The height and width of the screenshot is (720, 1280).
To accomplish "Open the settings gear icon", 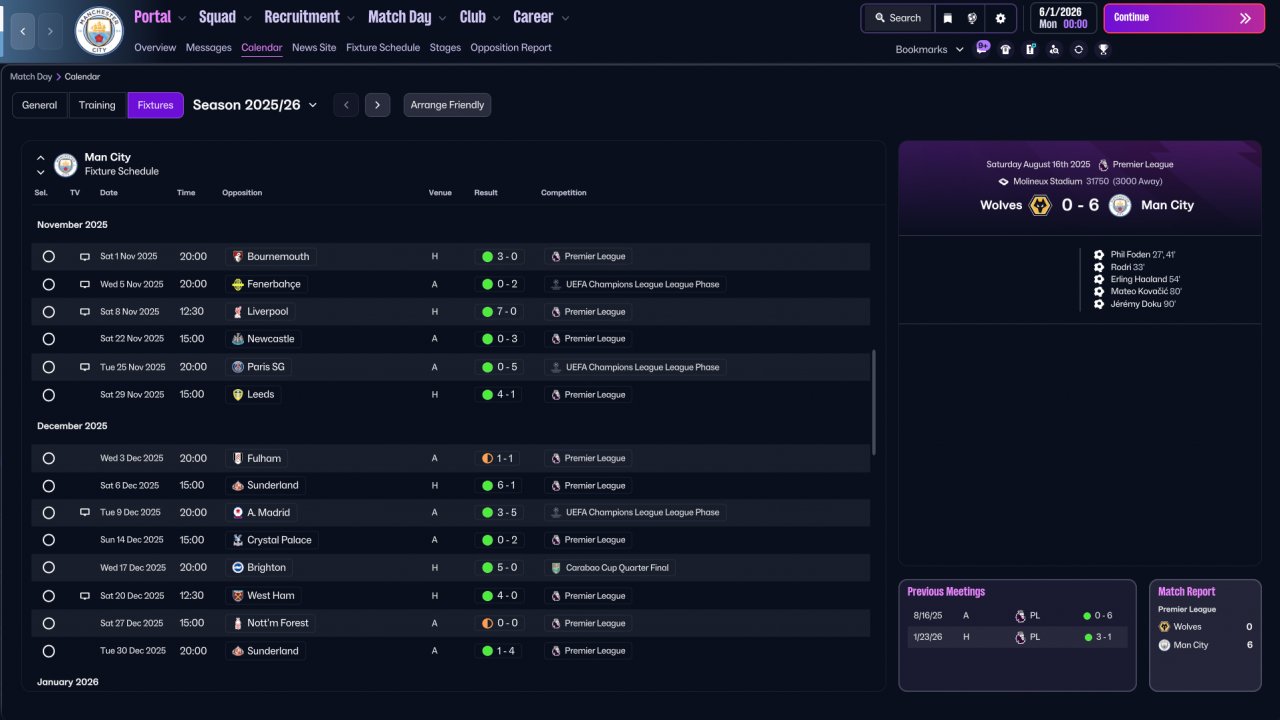I will coord(1000,18).
